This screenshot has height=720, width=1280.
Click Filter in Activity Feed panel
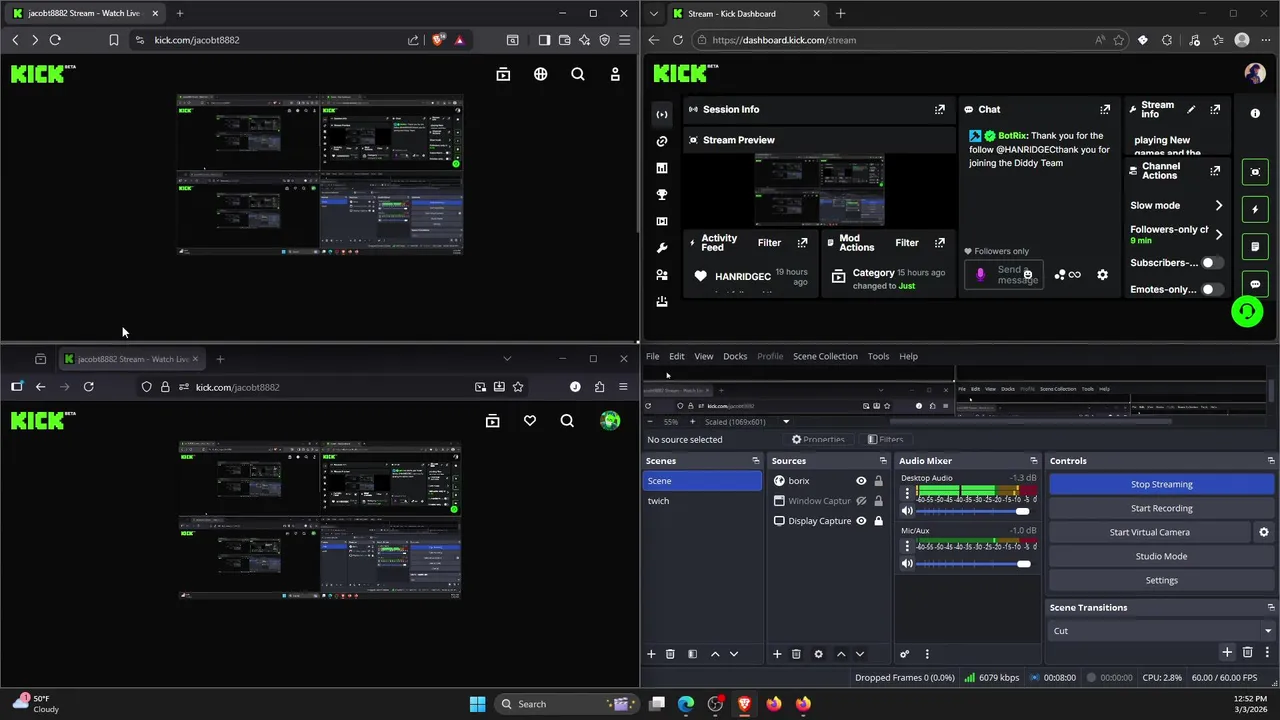(769, 243)
